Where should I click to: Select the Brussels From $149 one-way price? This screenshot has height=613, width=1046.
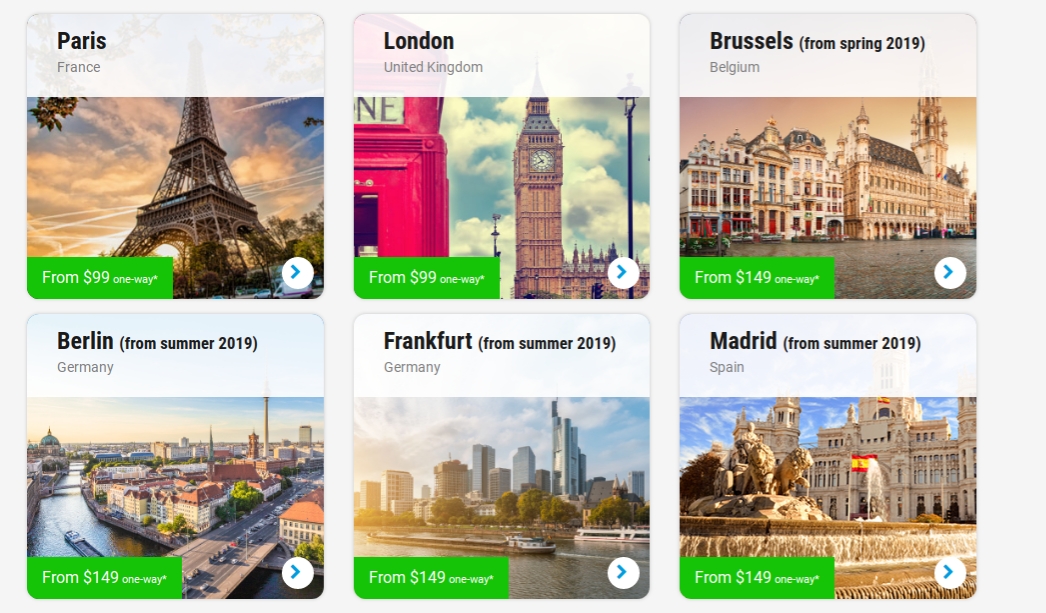(x=757, y=277)
